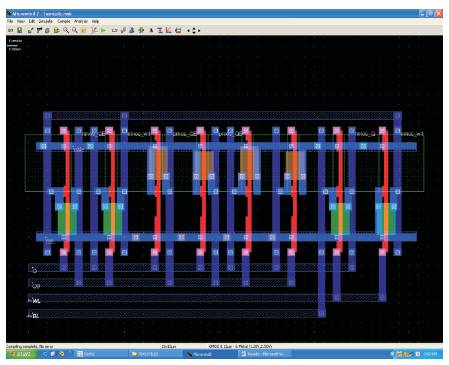Screen dimensions: 449x365
Task: Click the Open file toolbar icon
Action: [x=10, y=30]
